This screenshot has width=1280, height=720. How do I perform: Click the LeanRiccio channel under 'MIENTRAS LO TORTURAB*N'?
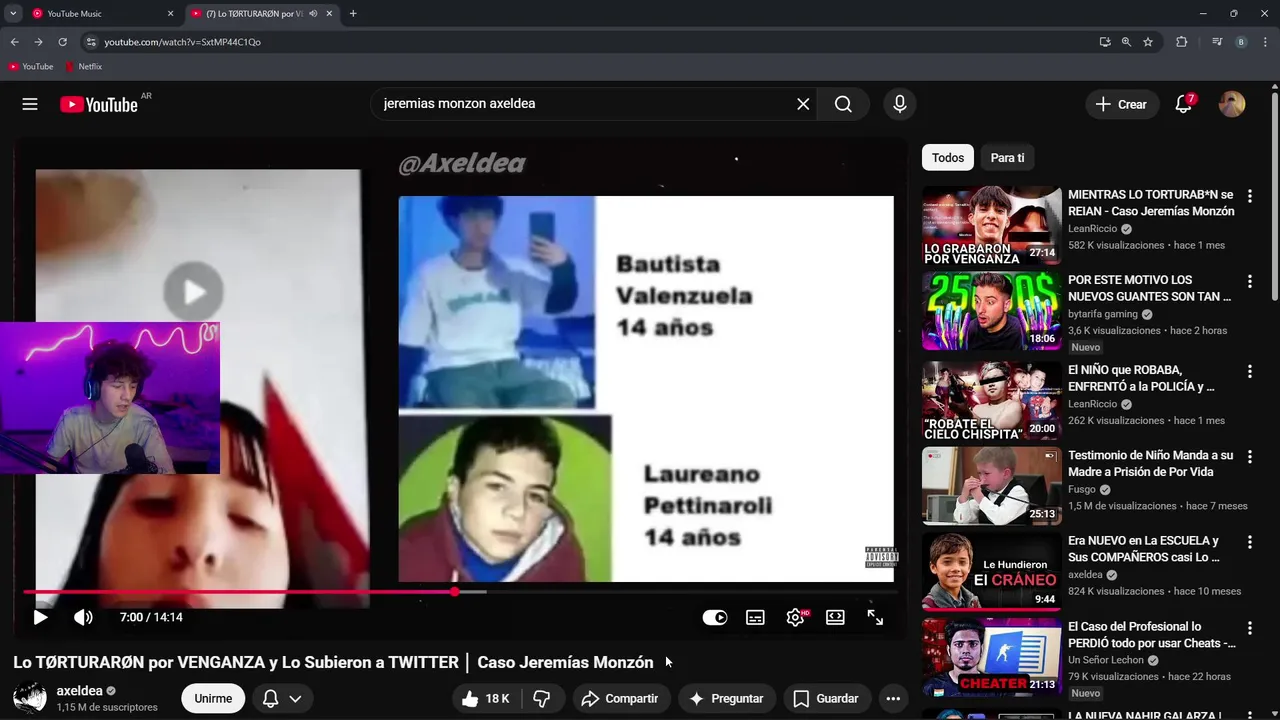(x=1092, y=229)
